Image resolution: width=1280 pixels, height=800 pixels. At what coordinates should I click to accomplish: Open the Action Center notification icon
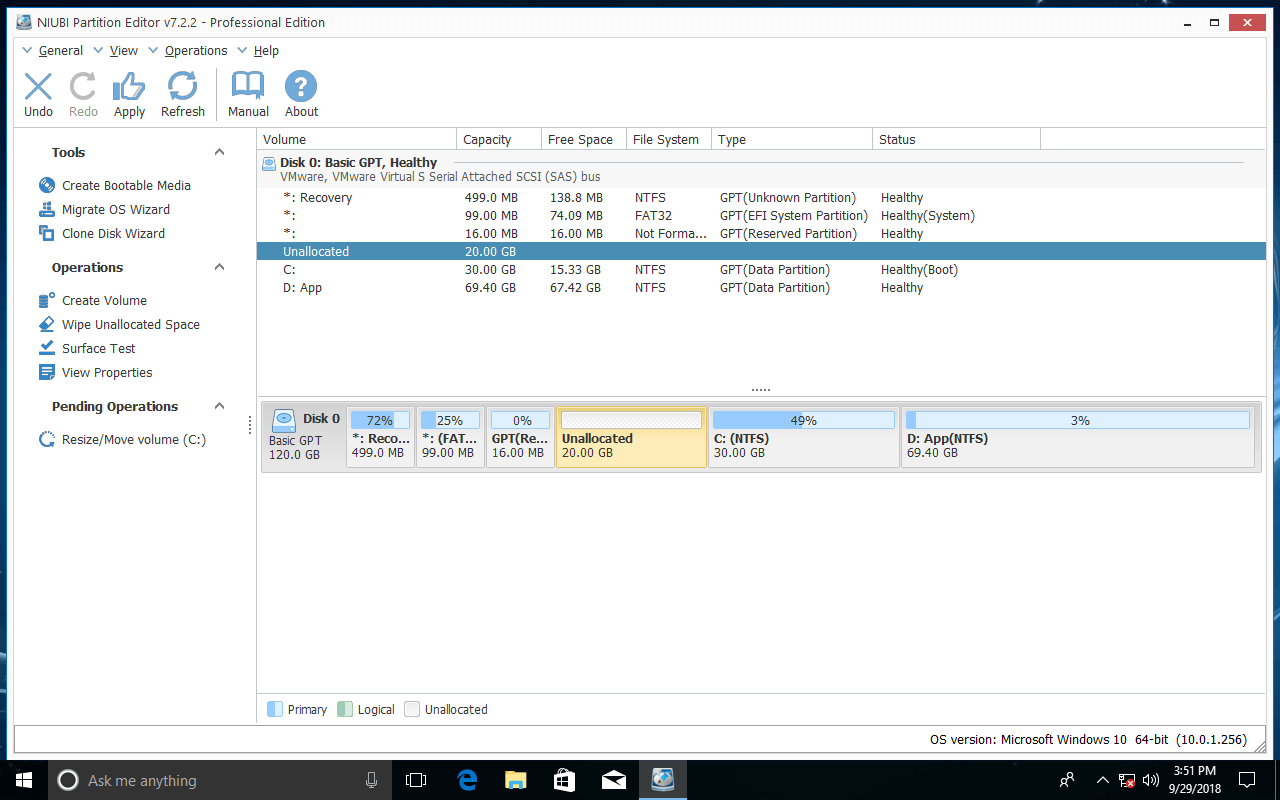[x=1247, y=780]
